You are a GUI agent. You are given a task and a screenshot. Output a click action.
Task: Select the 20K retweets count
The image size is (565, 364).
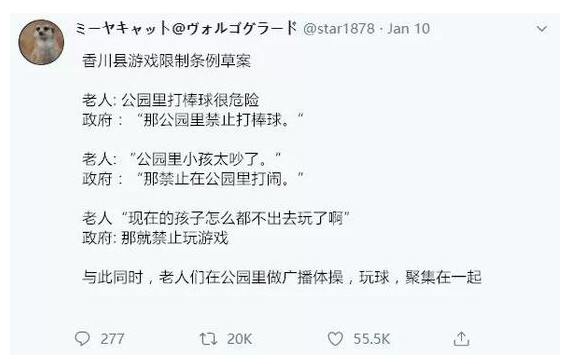(x=239, y=339)
